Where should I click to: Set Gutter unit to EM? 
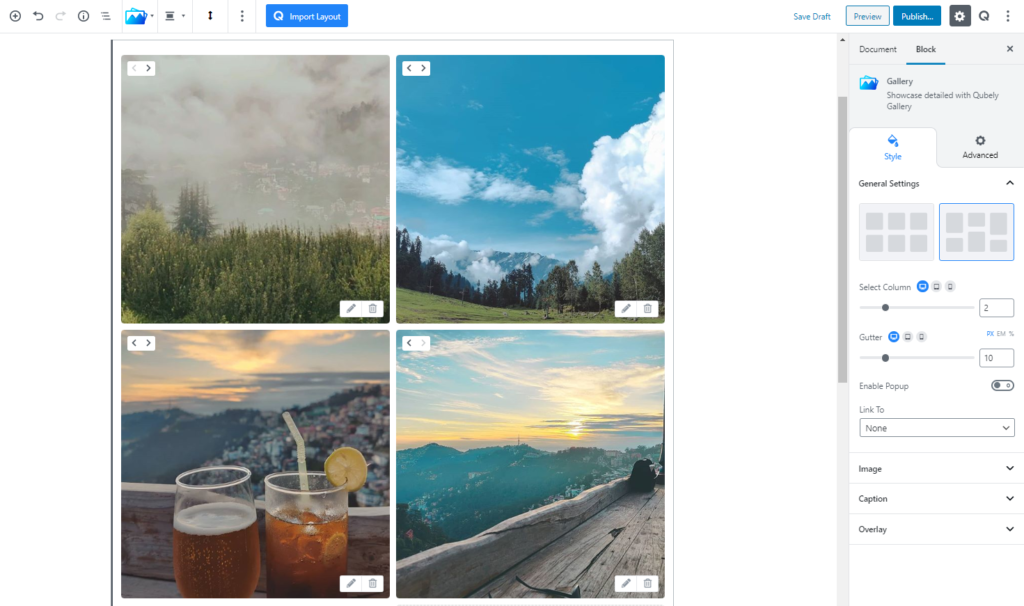coord(1001,334)
